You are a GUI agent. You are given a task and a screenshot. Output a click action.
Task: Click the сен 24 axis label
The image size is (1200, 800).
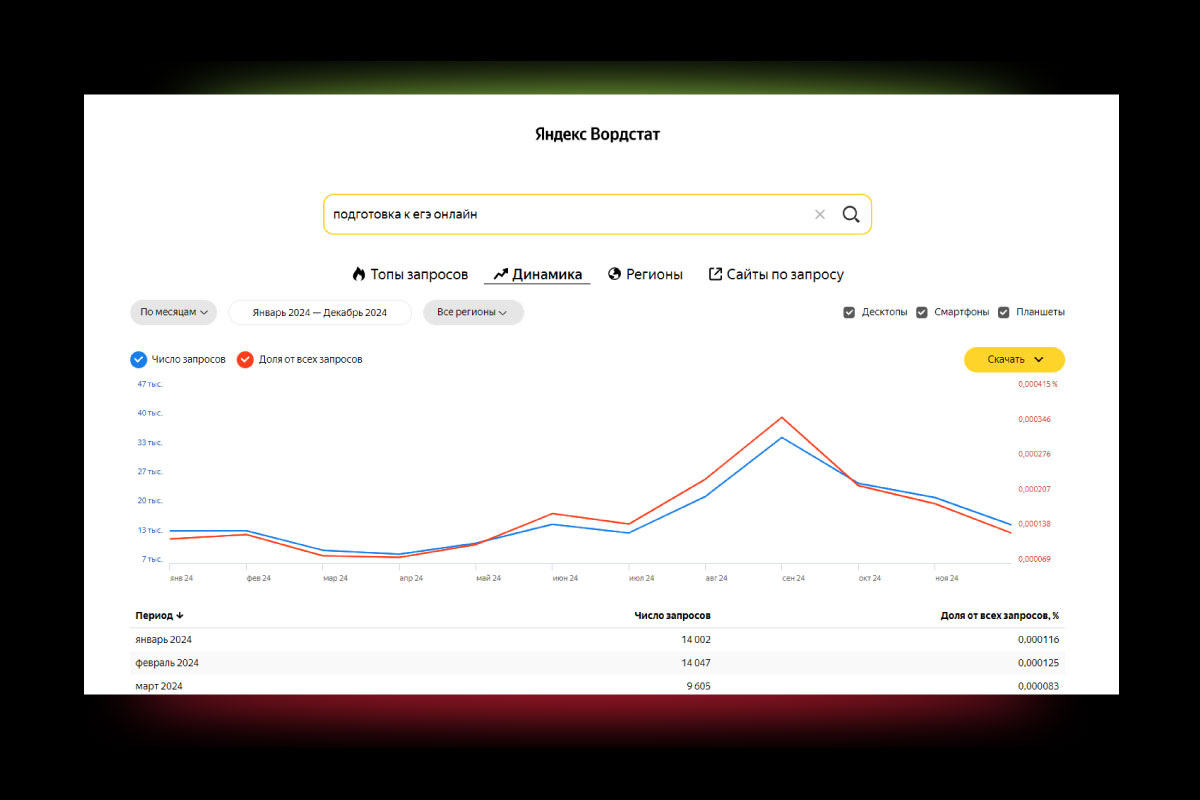pos(794,578)
